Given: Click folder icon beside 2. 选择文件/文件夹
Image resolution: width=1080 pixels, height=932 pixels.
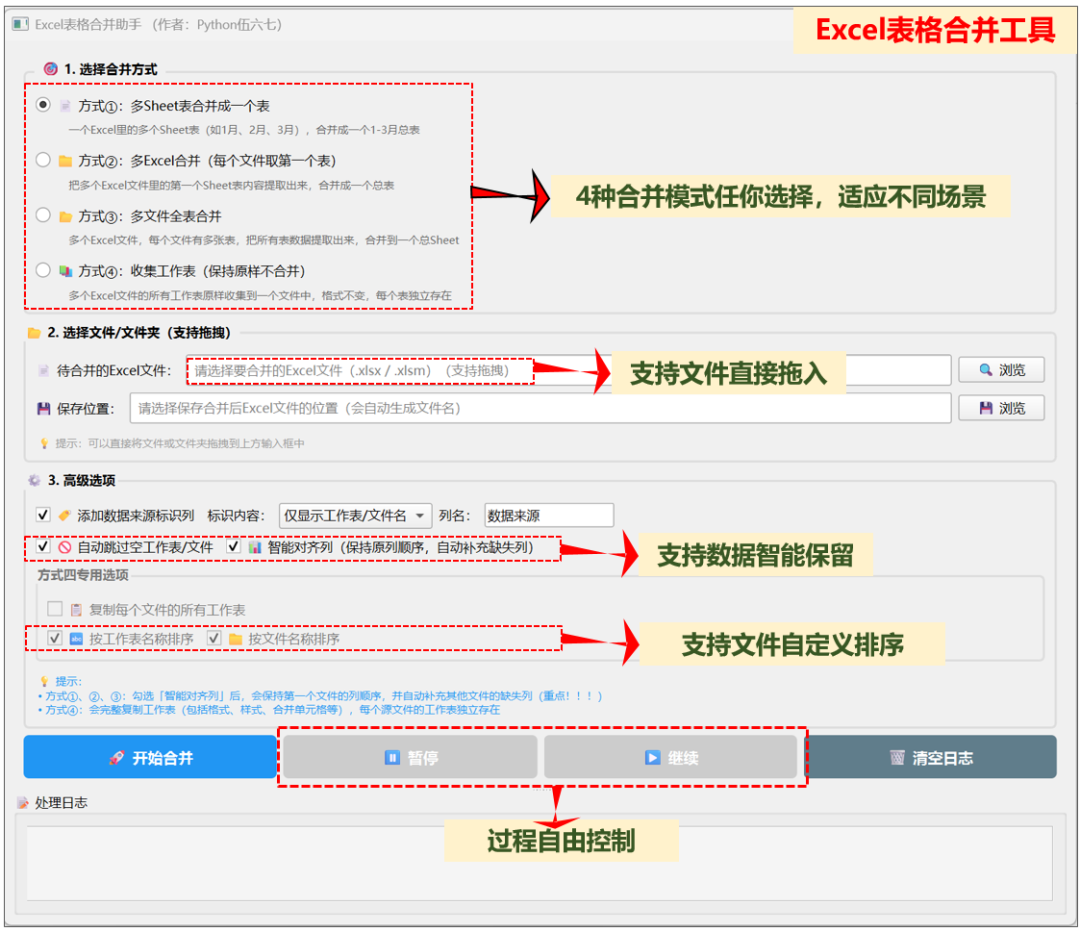Looking at the screenshot, I should [34, 333].
